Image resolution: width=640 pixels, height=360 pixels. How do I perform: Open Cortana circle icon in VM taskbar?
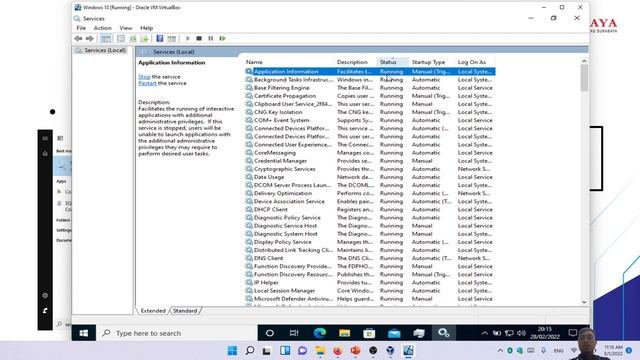tap(269, 333)
